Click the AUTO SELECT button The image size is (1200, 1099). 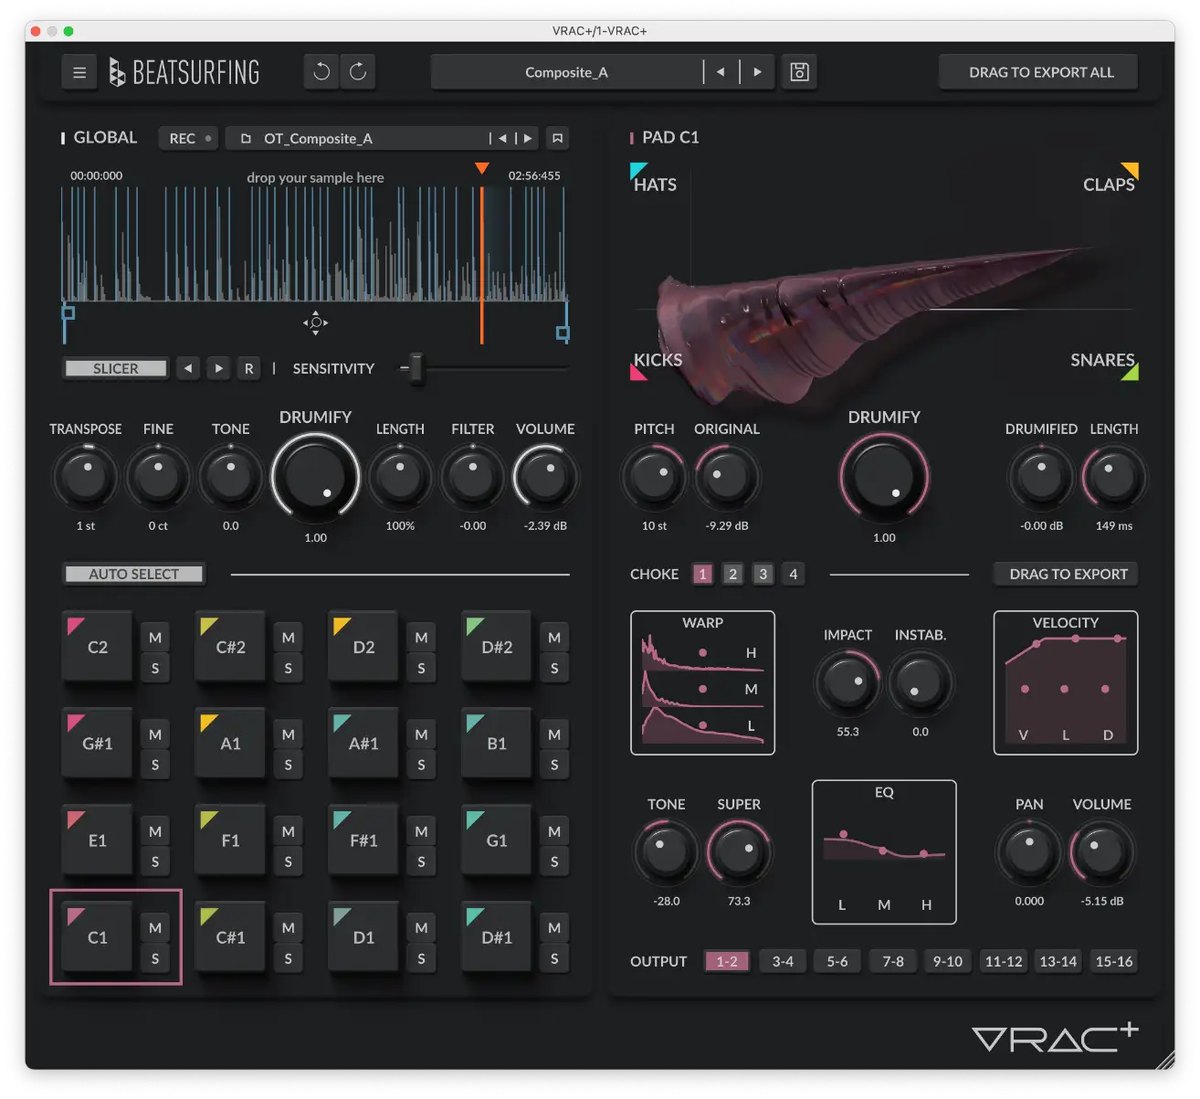point(134,574)
